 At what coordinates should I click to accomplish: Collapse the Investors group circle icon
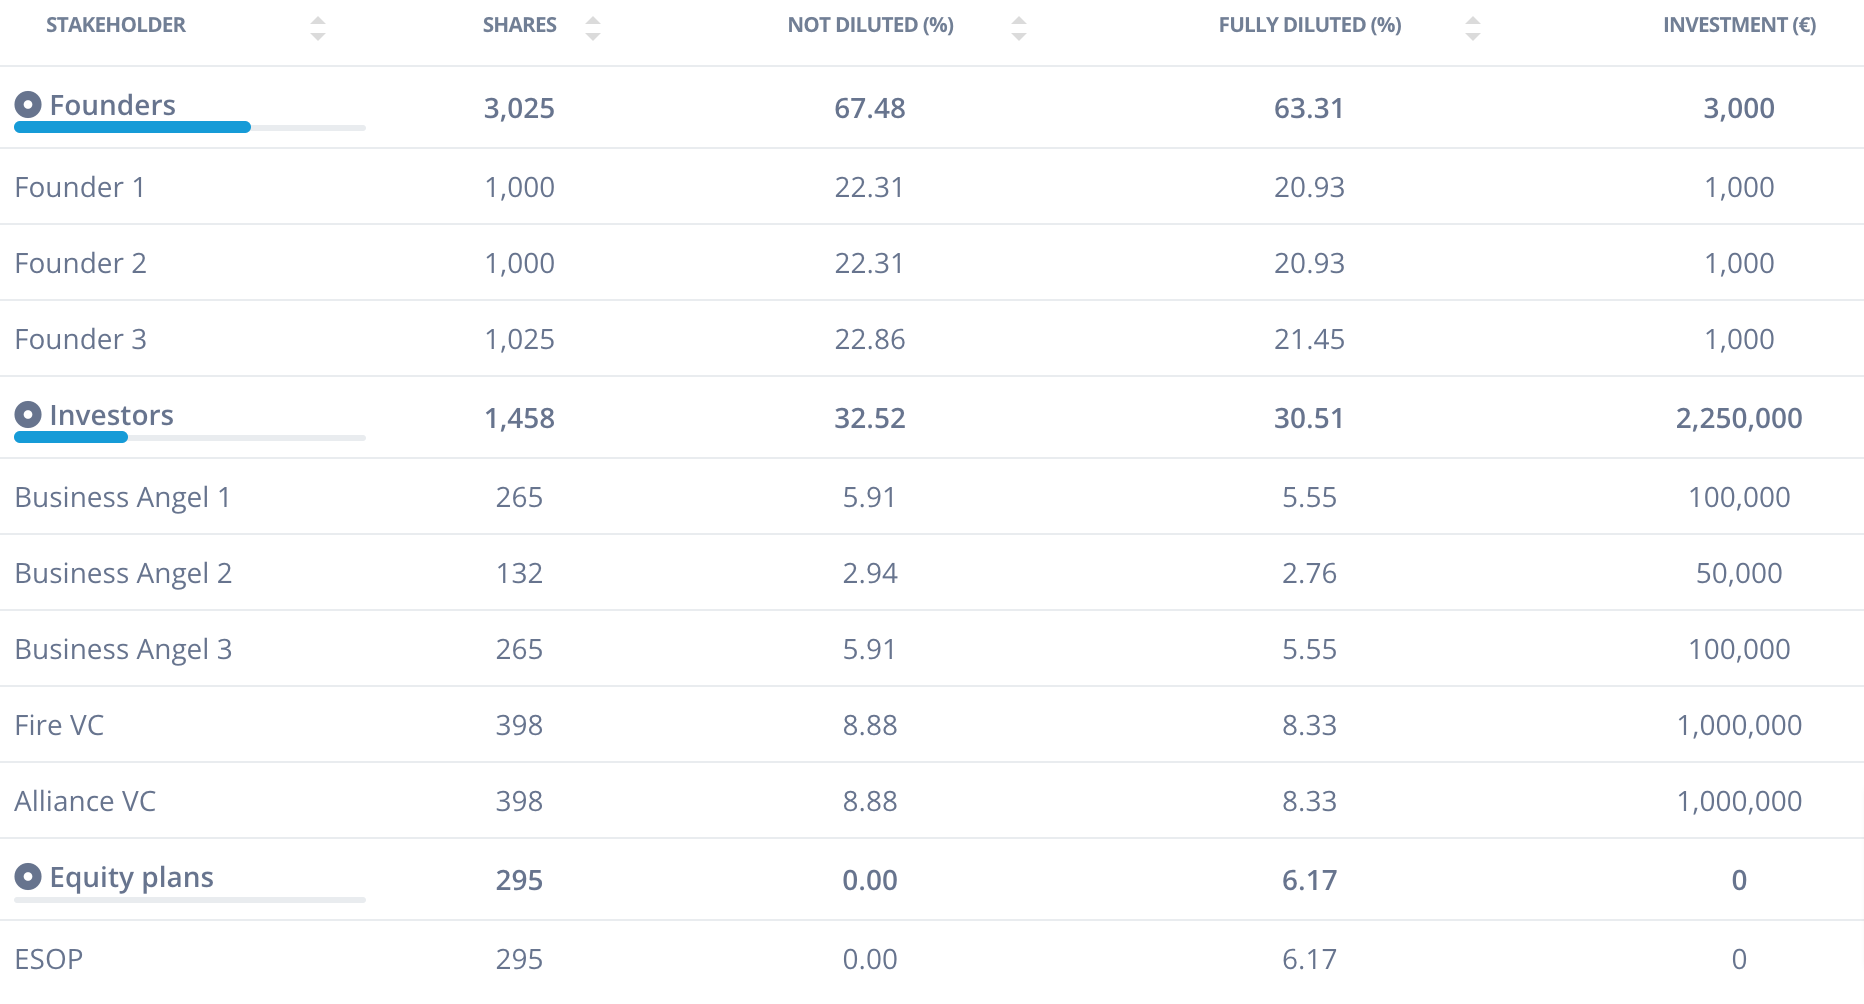[x=28, y=414]
